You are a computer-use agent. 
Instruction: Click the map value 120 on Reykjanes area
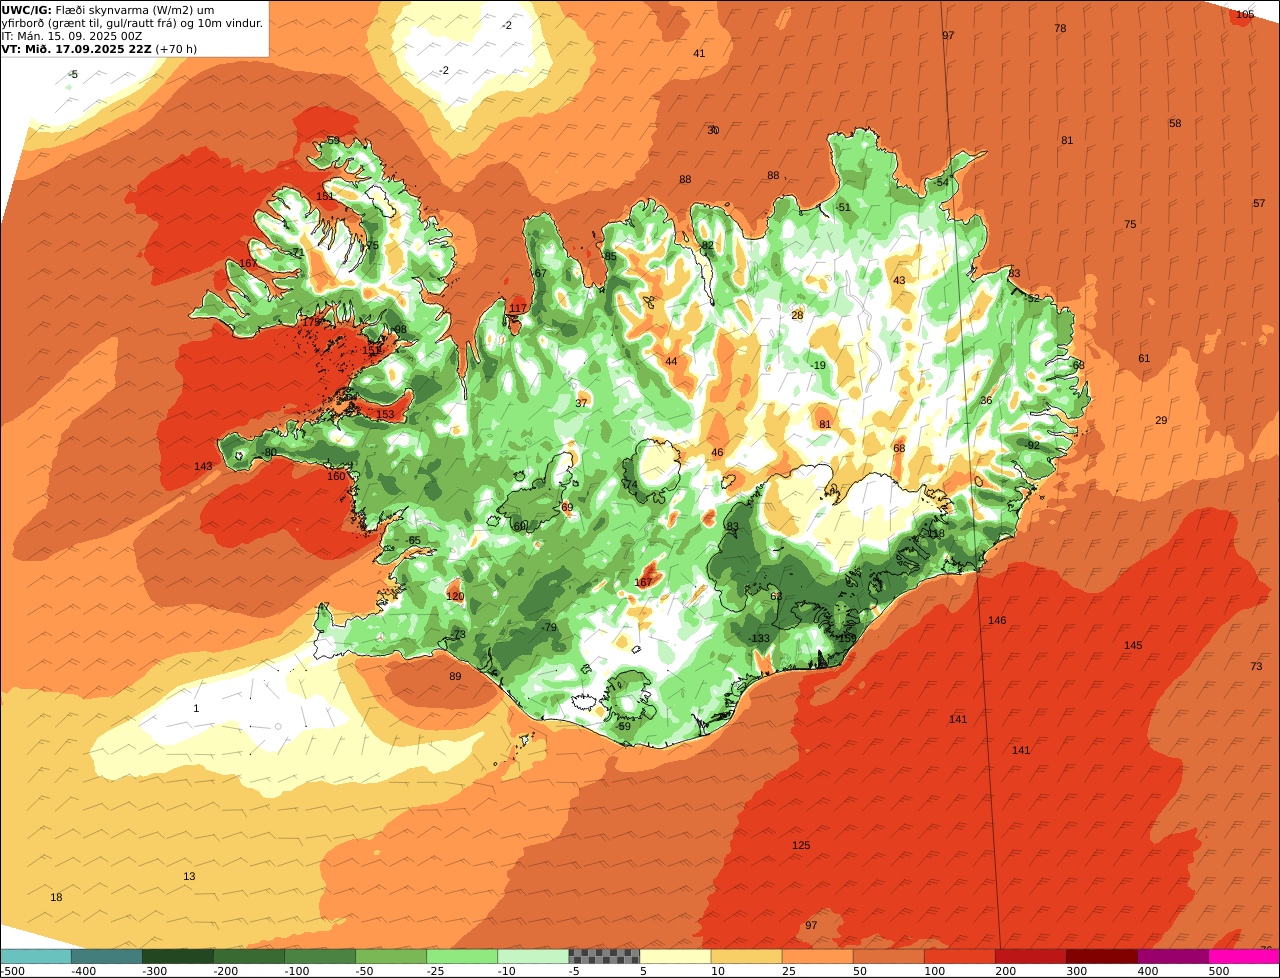click(x=455, y=596)
